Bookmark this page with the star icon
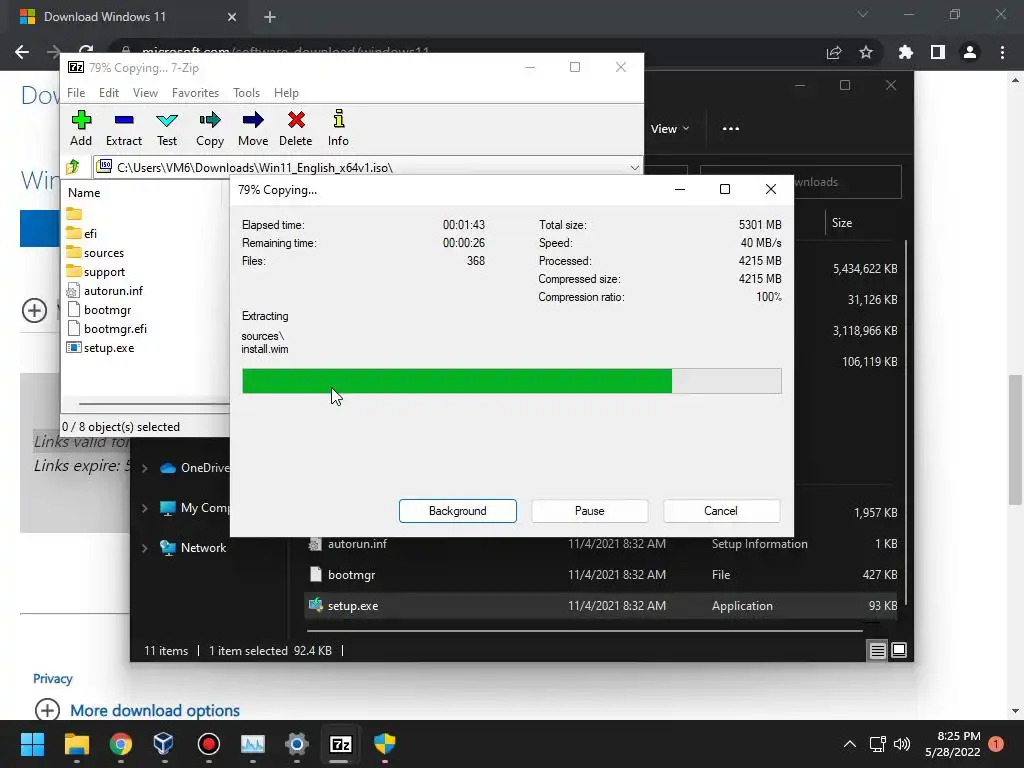Image resolution: width=1024 pixels, height=768 pixels. point(866,52)
